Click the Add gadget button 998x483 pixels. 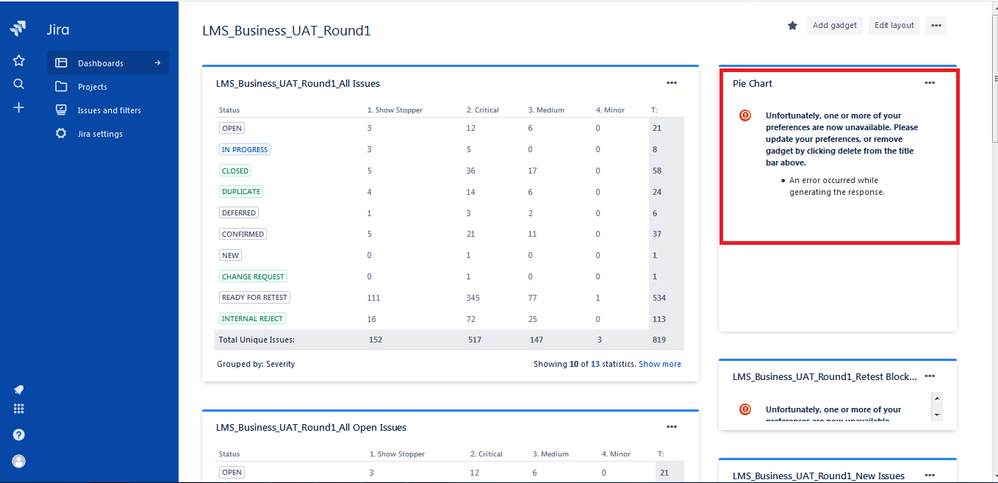pos(835,25)
